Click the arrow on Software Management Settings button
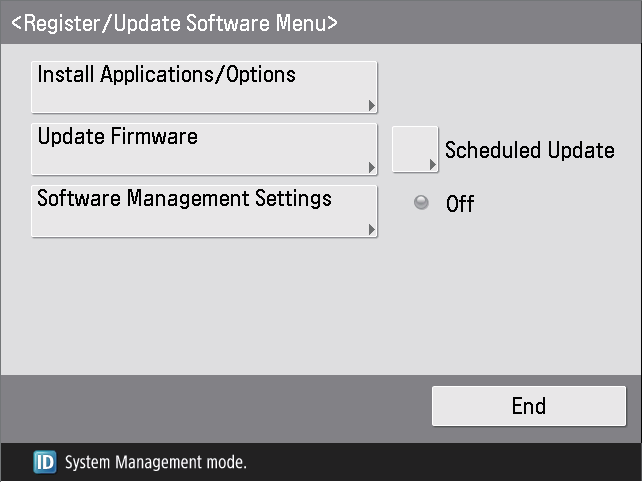 coord(371,229)
